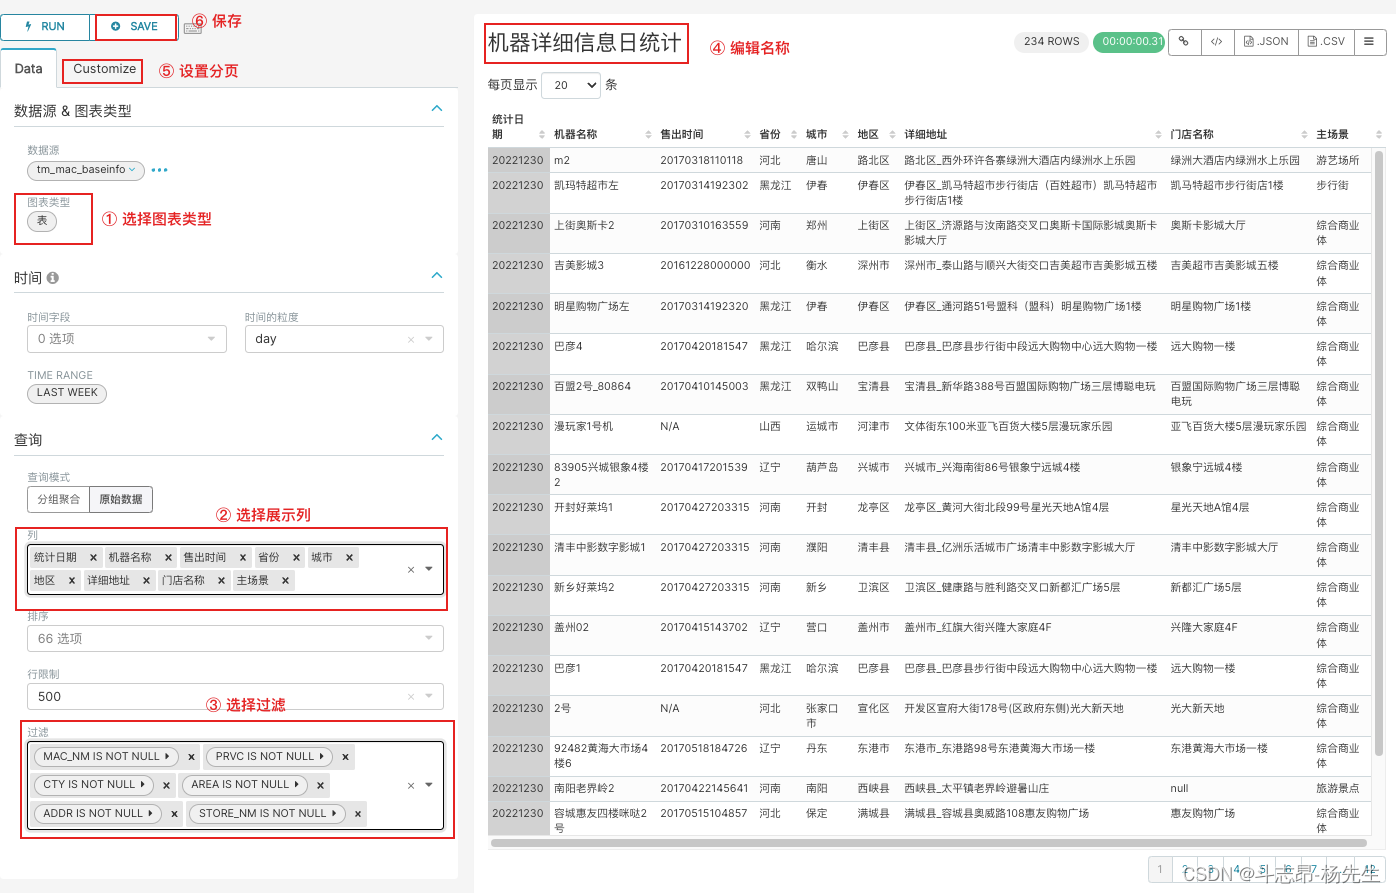This screenshot has height=893, width=1396.
Task: Remove 省份 column tag
Action: click(x=296, y=558)
